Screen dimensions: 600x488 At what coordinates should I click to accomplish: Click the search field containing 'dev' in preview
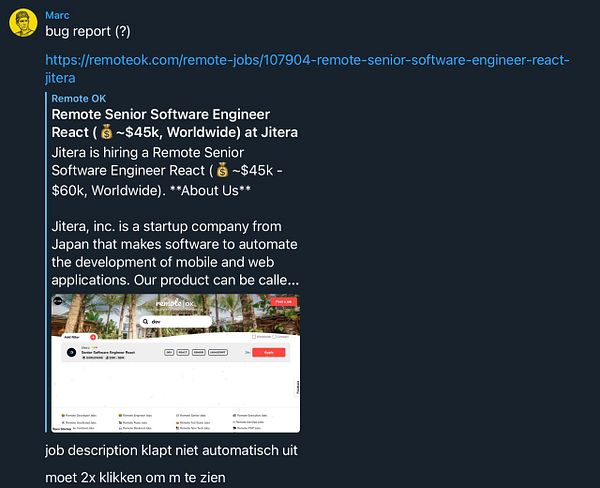(175, 322)
